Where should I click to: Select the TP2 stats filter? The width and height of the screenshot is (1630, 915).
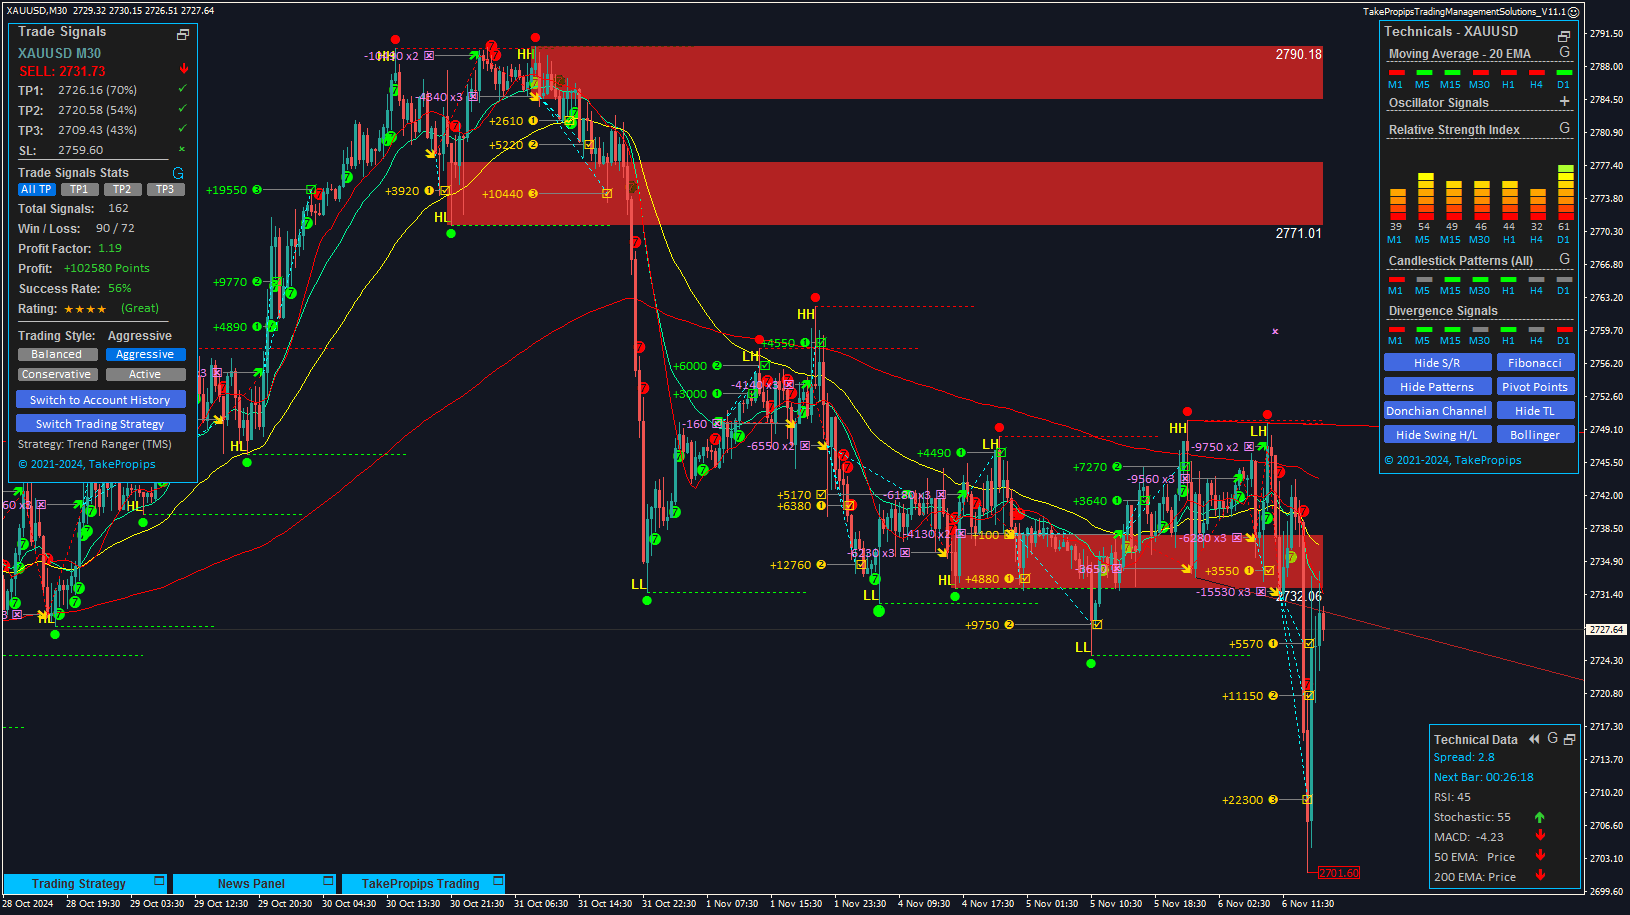point(122,189)
